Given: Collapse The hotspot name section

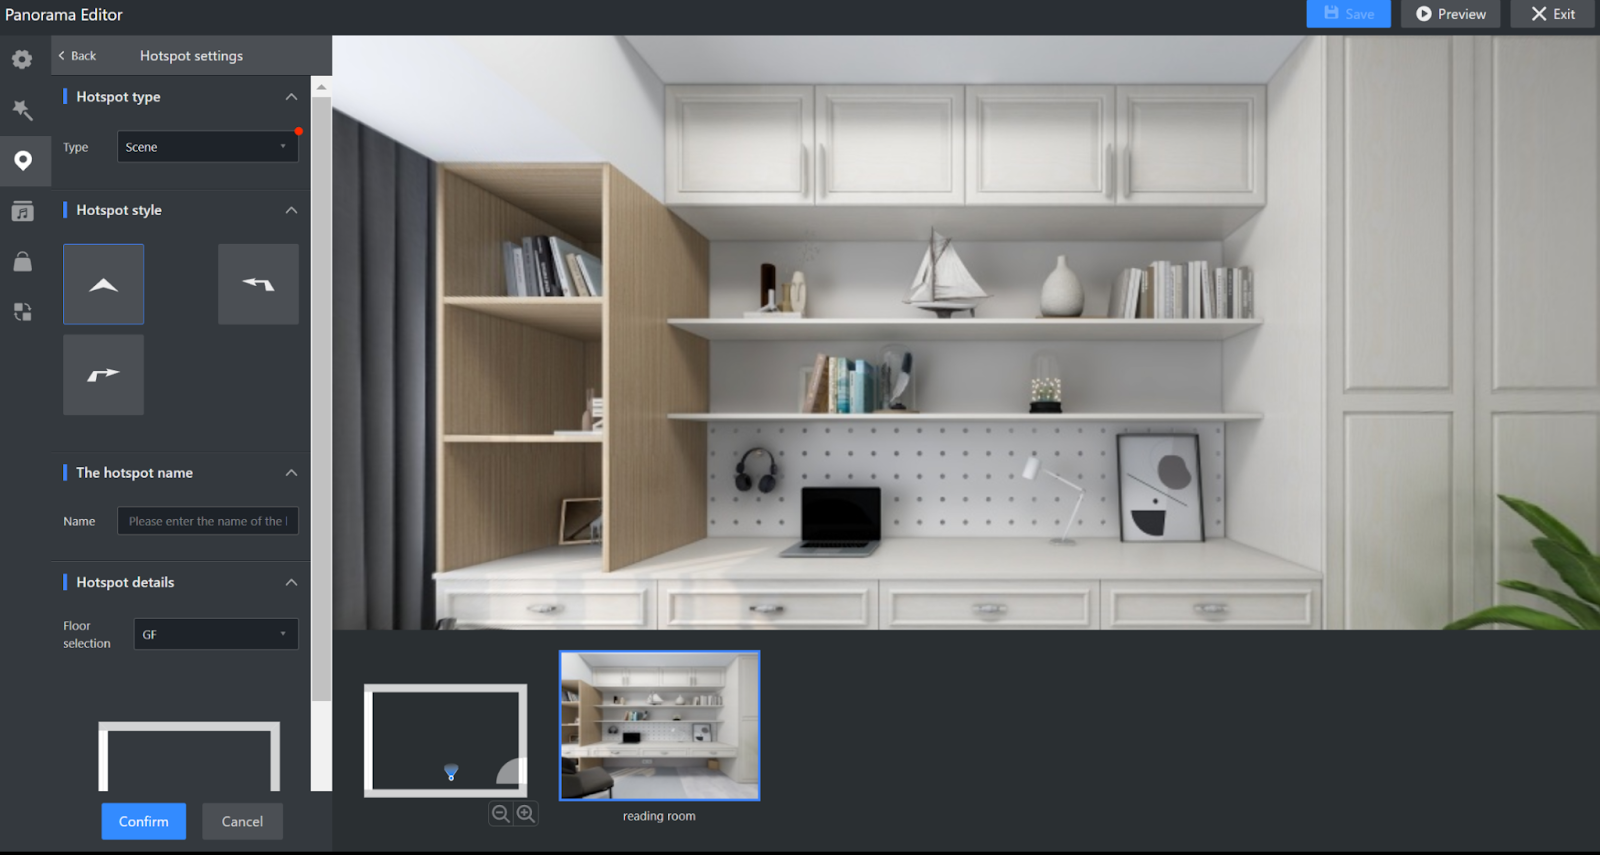Looking at the screenshot, I should [x=291, y=473].
